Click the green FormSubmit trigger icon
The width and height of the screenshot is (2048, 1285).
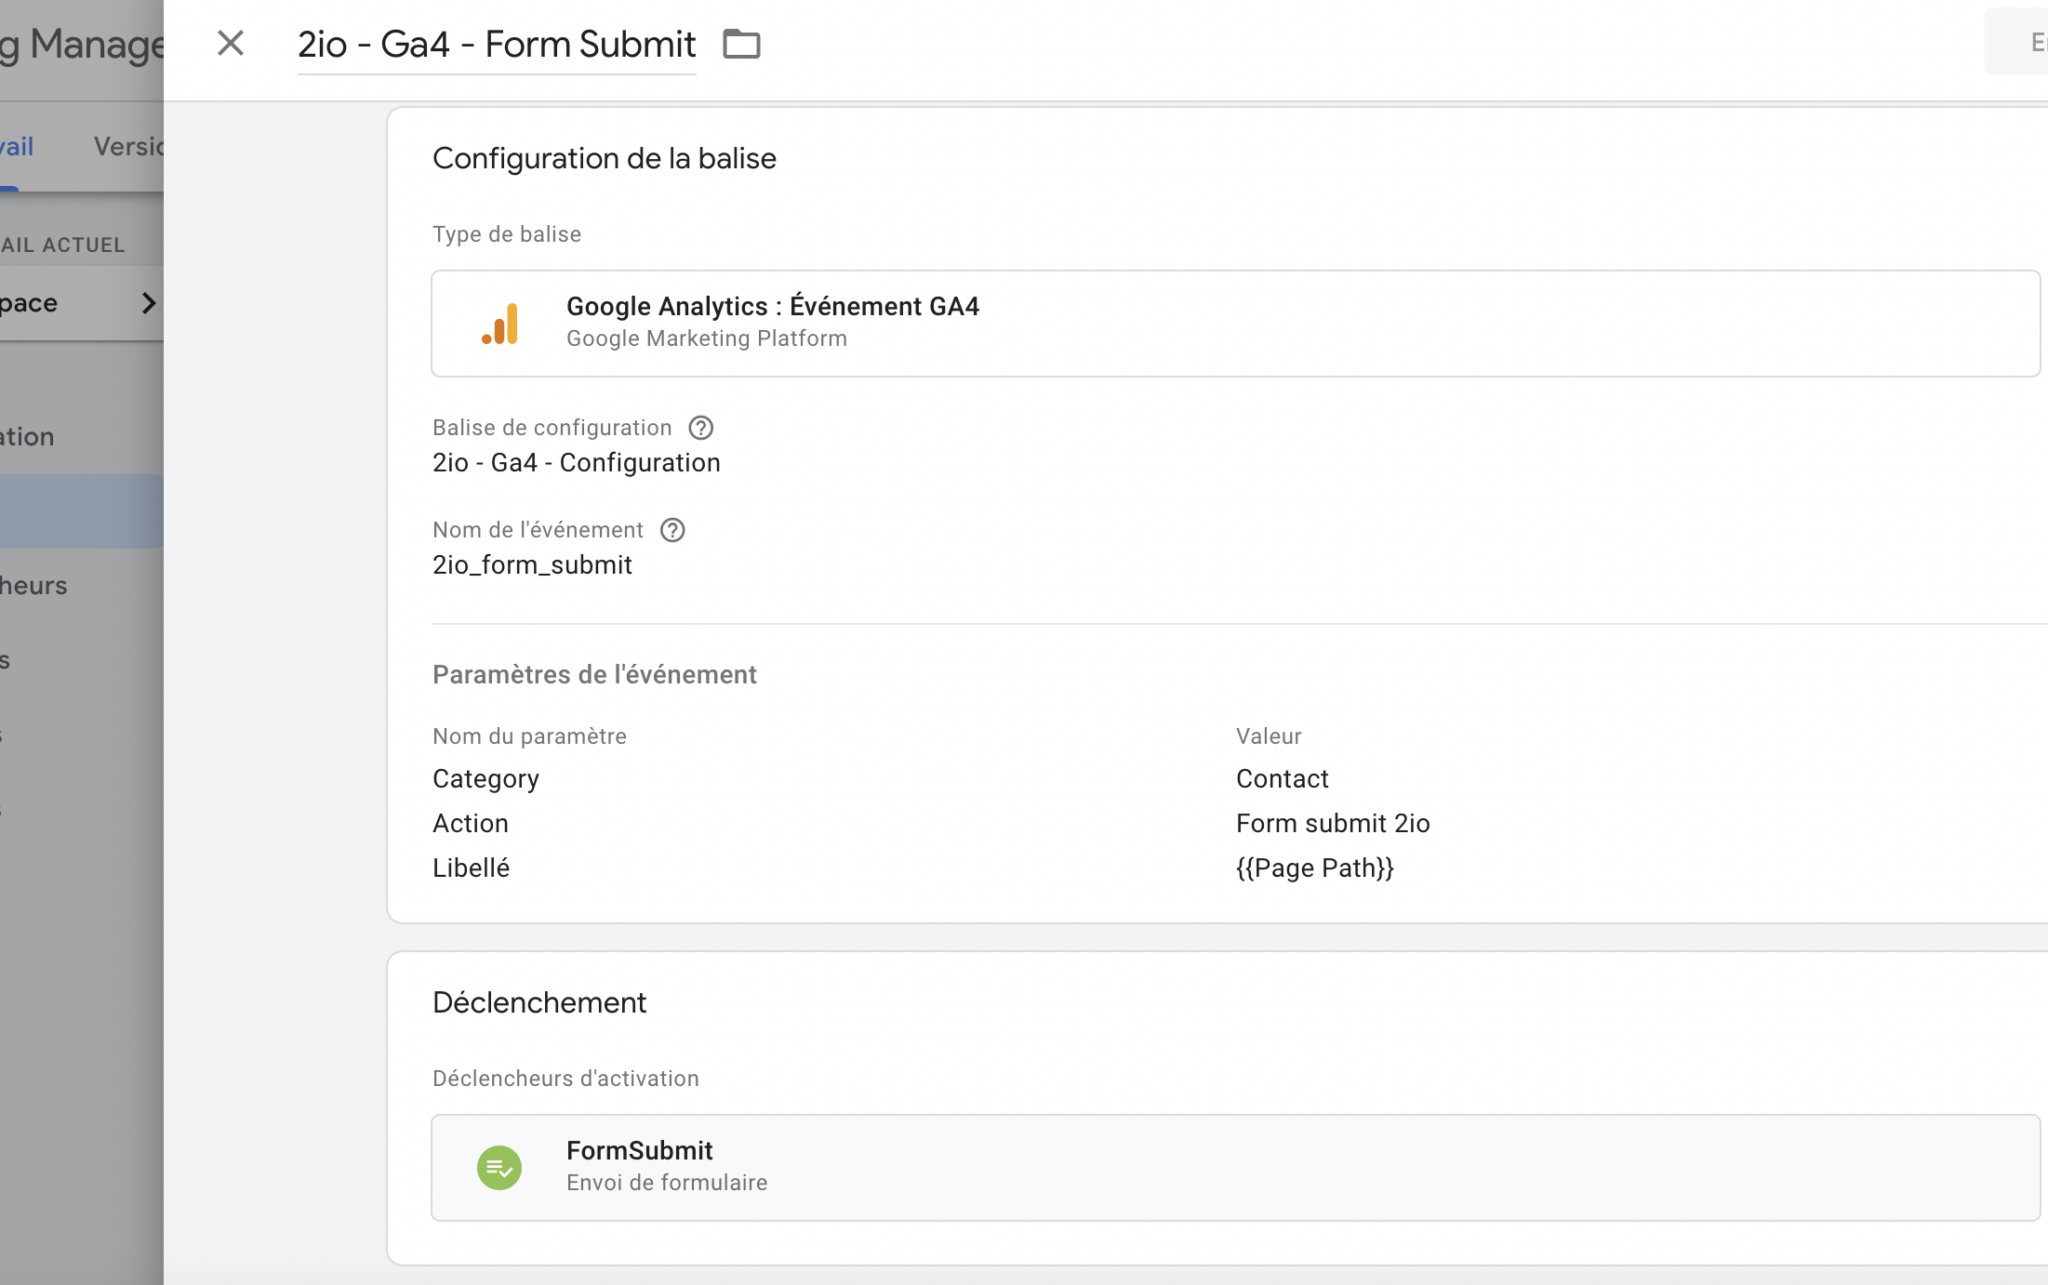[499, 1167]
